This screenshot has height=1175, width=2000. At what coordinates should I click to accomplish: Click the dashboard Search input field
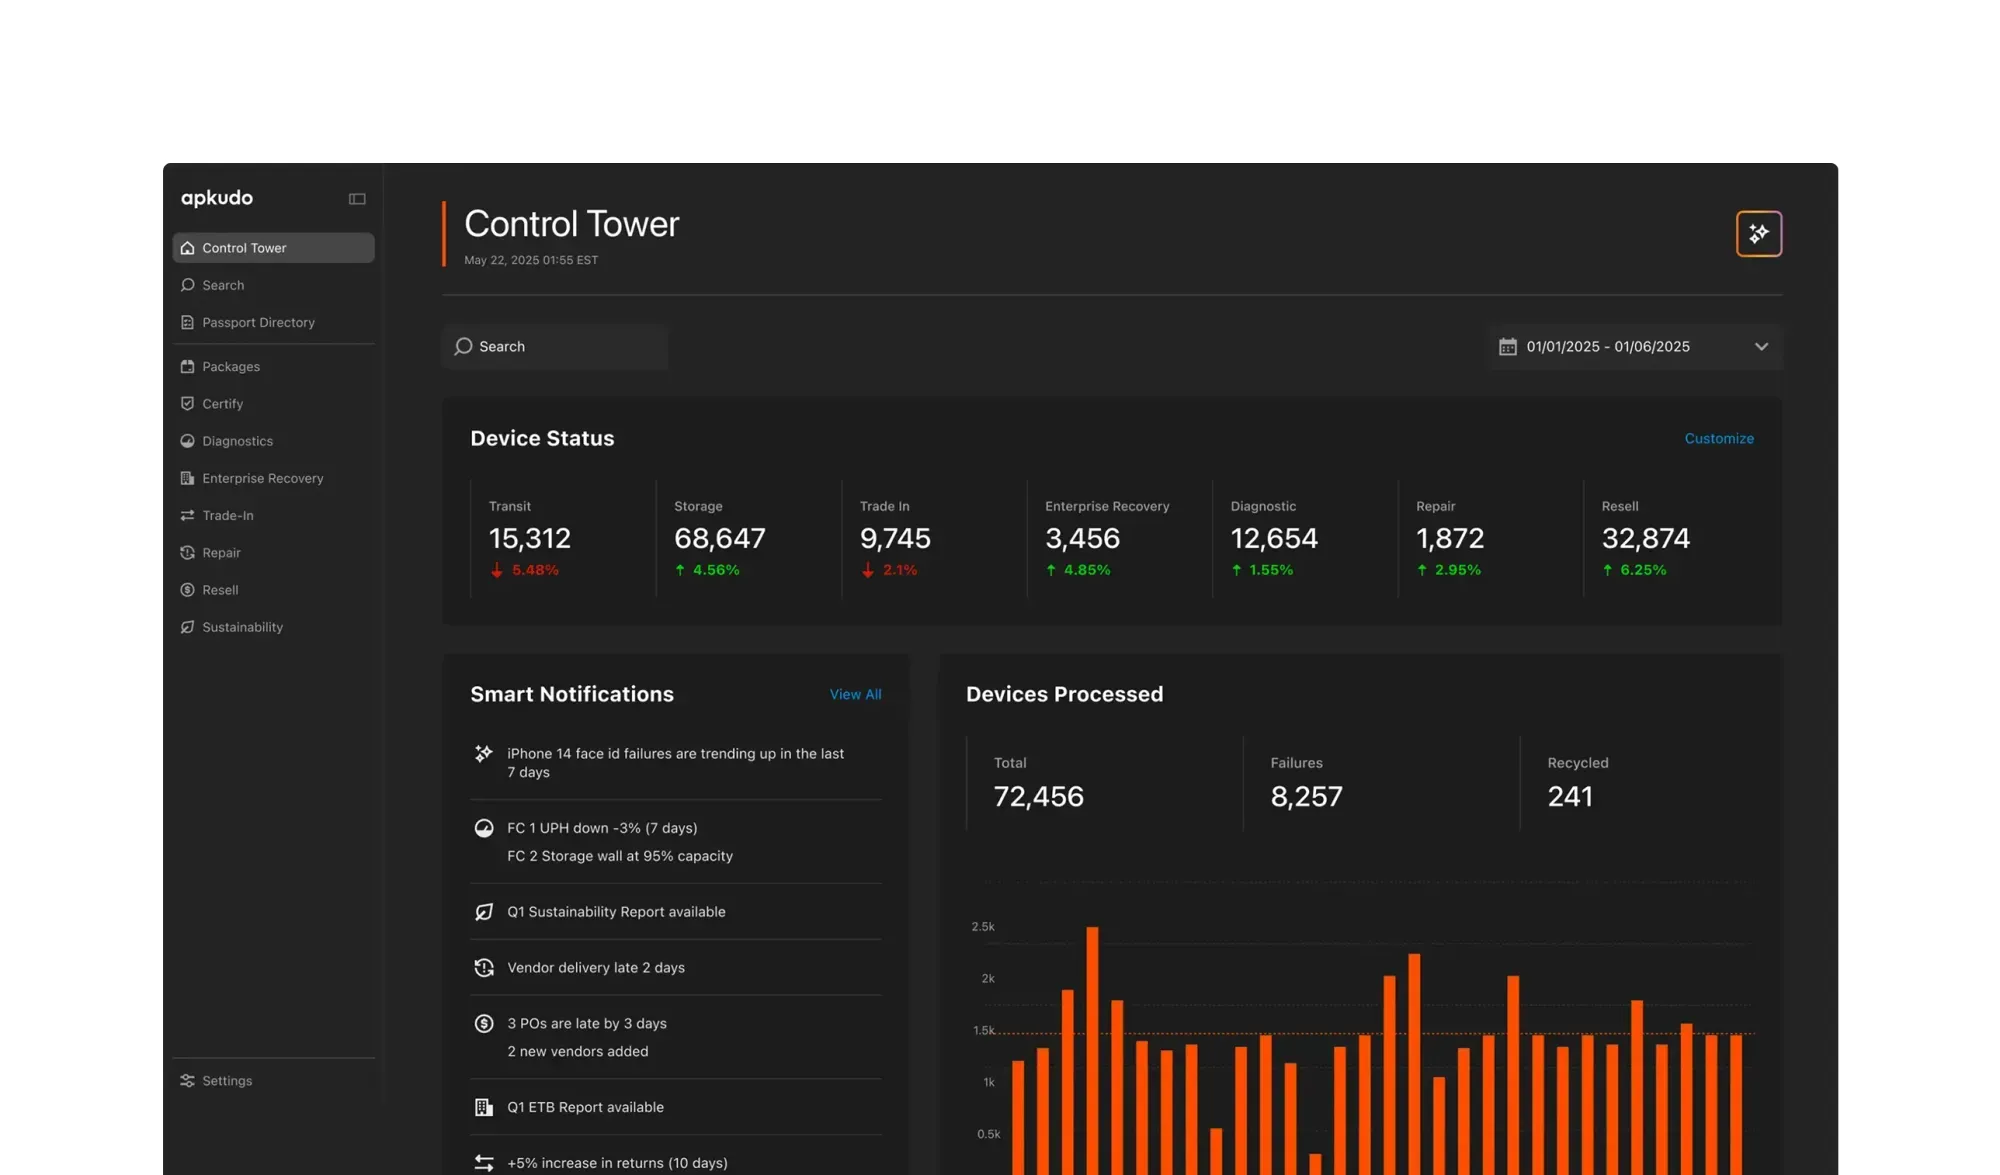point(556,346)
